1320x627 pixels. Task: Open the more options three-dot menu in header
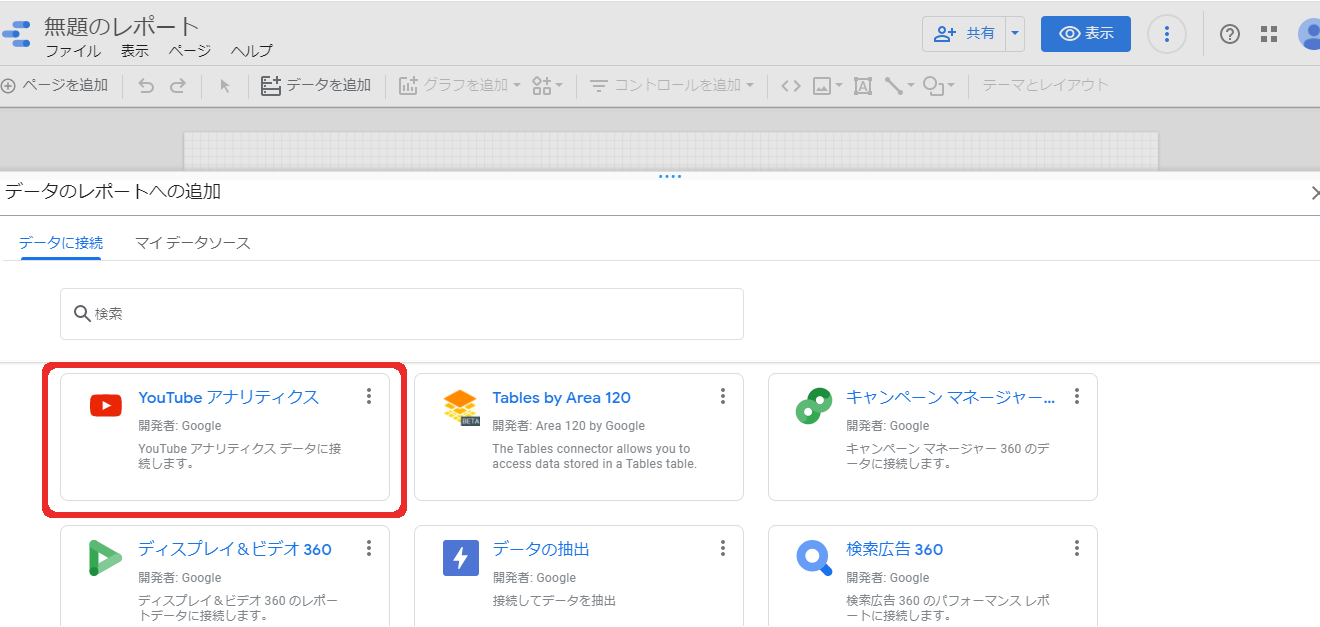point(1166,35)
